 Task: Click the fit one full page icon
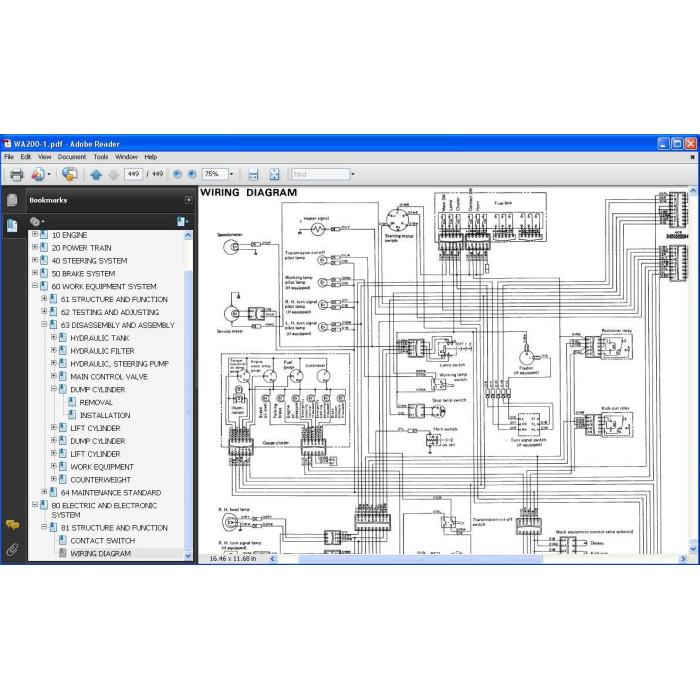[x=274, y=174]
